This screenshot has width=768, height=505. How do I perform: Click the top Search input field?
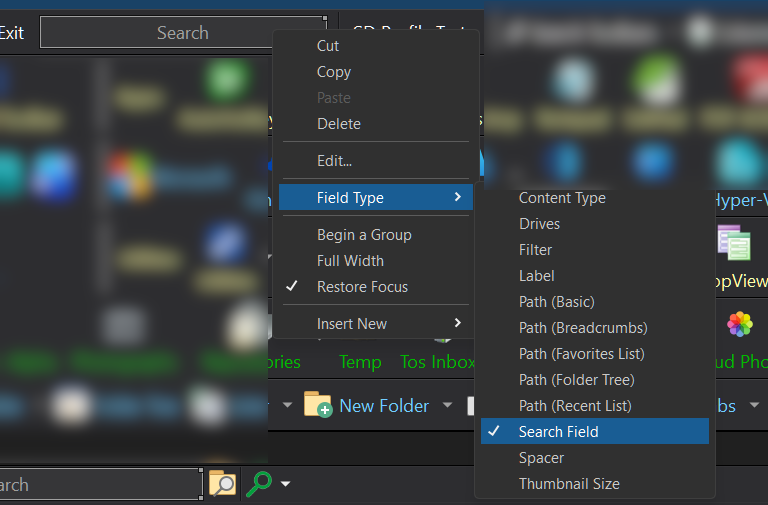click(182, 33)
